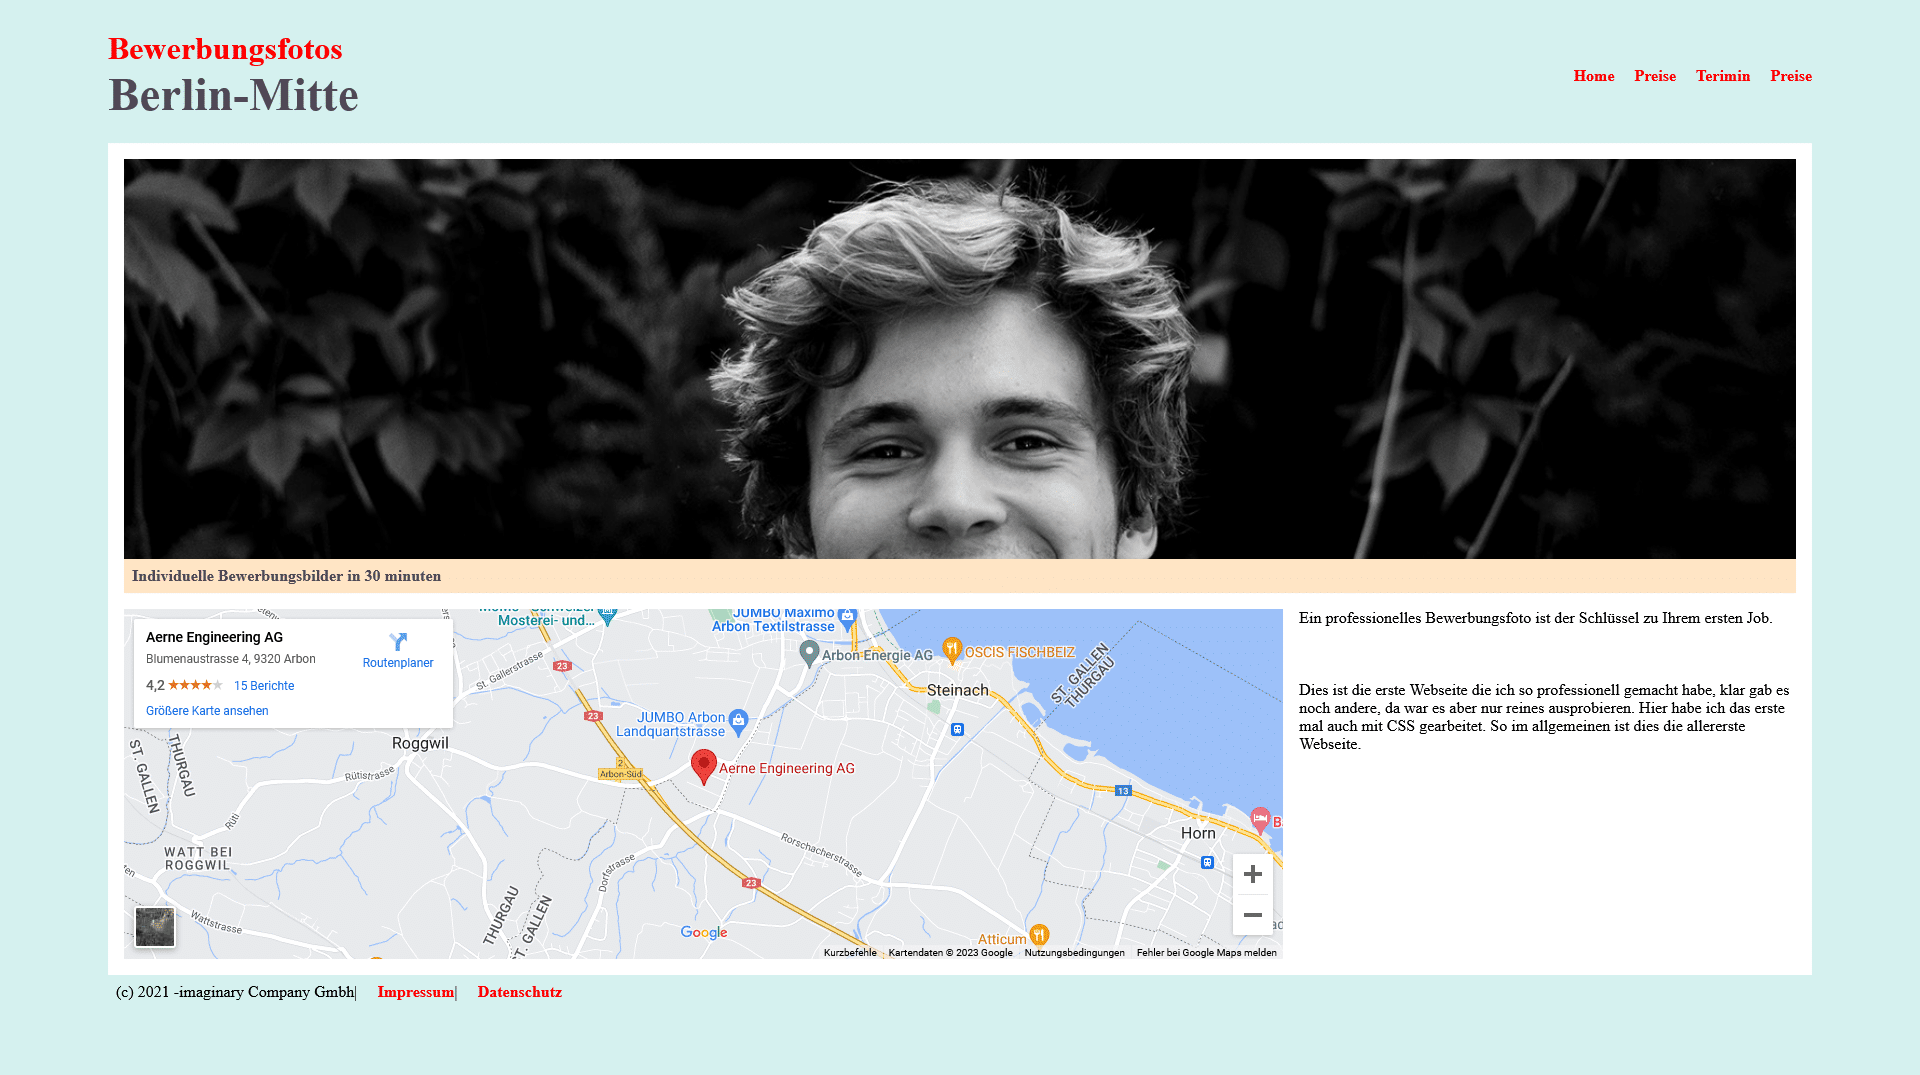The width and height of the screenshot is (1920, 1075).
Task: Zoom out the map with minus button
Action: coord(1252,915)
